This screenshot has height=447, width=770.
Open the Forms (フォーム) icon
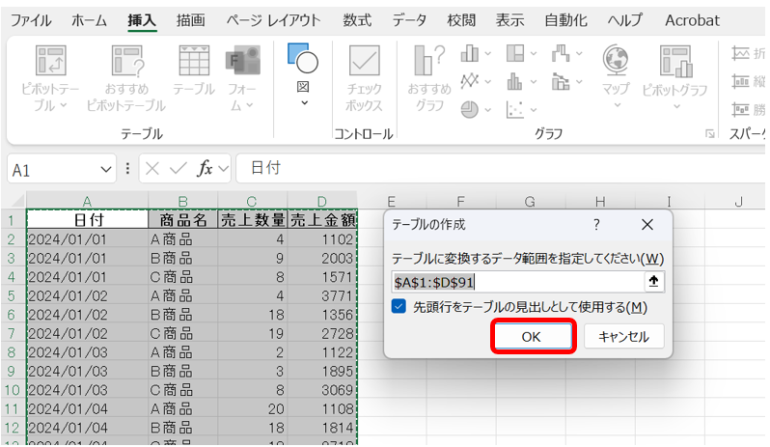coord(243,61)
